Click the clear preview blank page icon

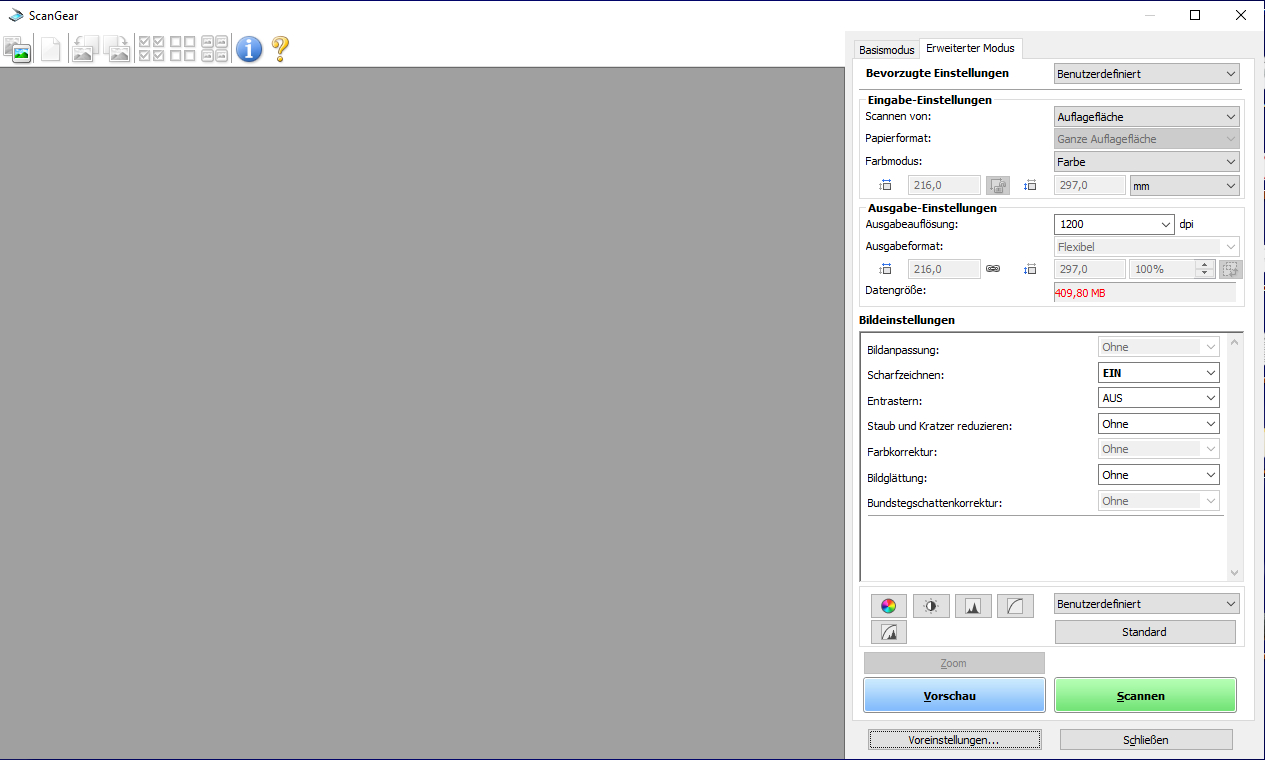[50, 48]
